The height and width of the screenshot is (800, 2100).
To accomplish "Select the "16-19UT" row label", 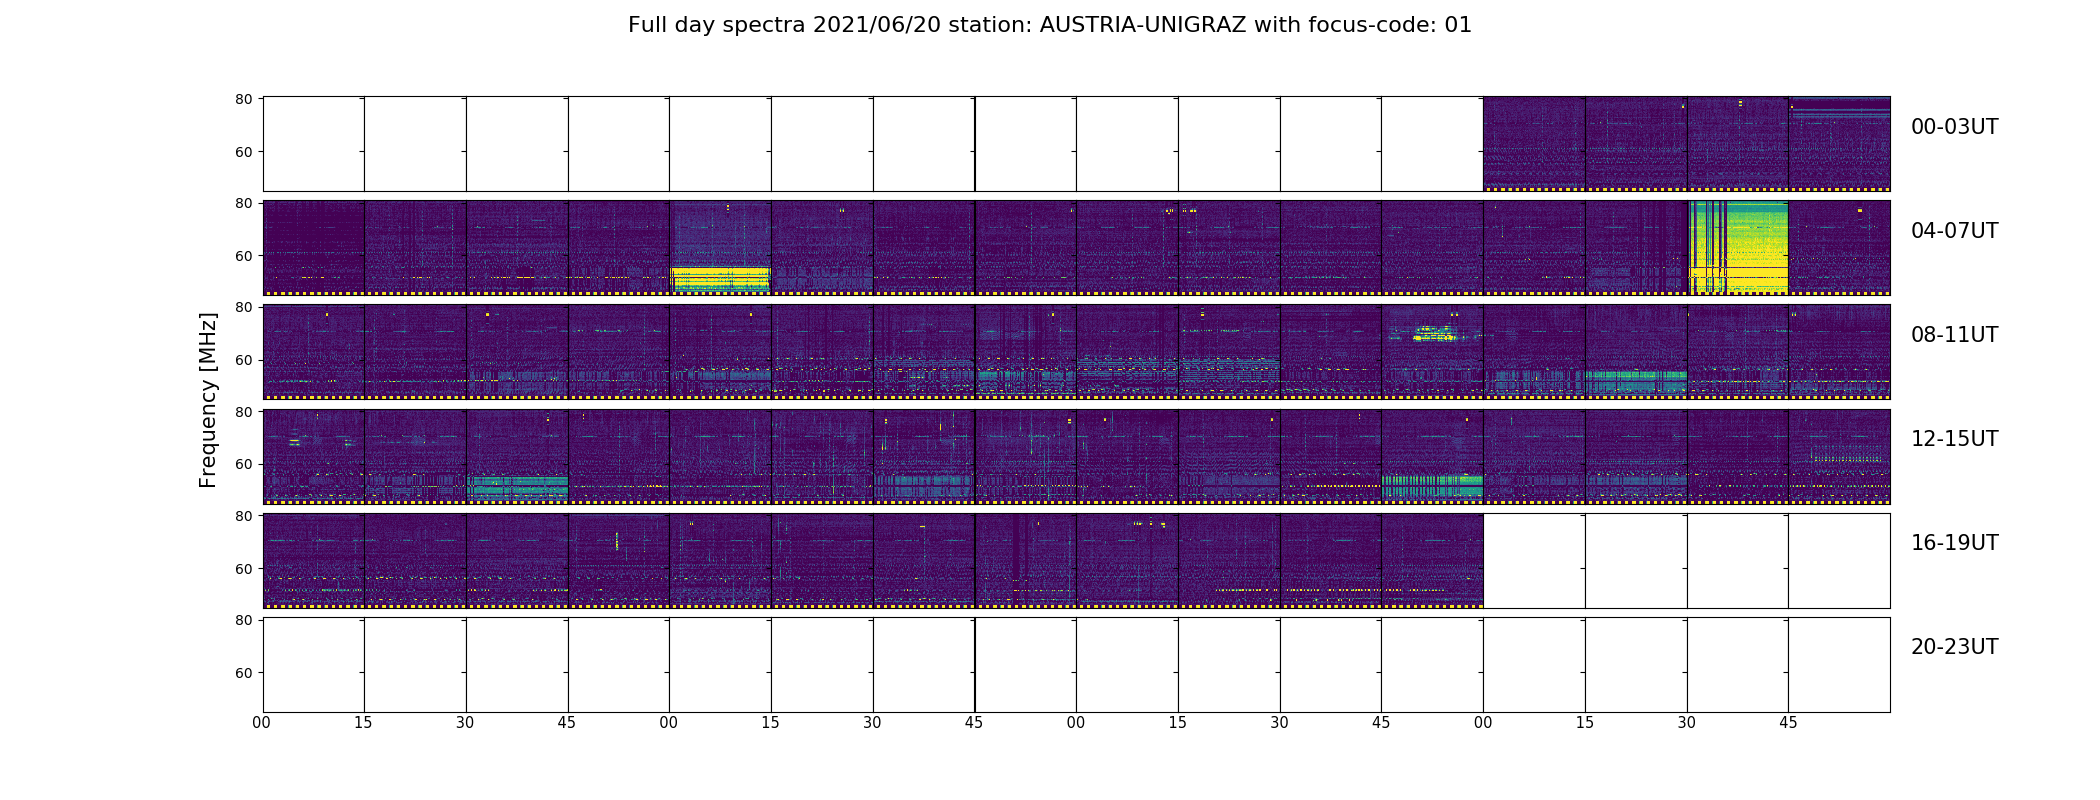I will (1954, 543).
